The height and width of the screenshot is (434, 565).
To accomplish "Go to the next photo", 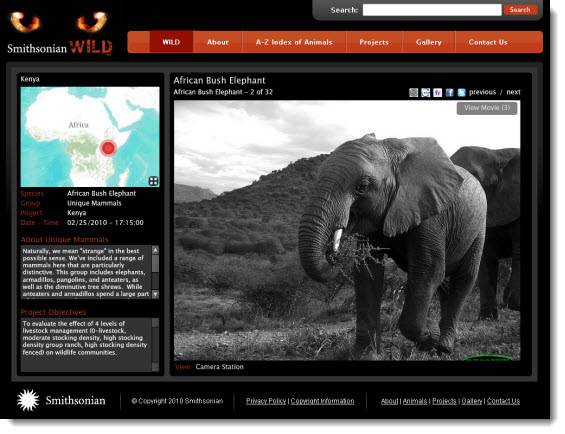I will (513, 92).
